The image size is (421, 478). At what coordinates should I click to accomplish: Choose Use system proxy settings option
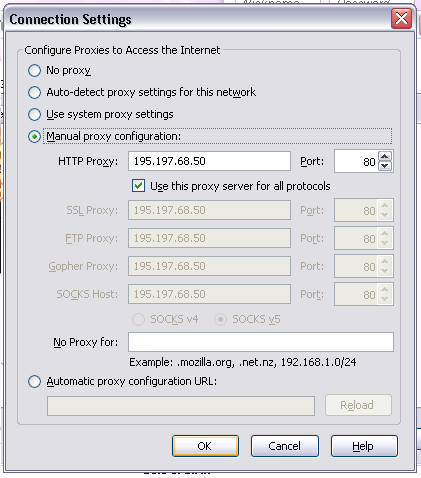click(x=34, y=114)
